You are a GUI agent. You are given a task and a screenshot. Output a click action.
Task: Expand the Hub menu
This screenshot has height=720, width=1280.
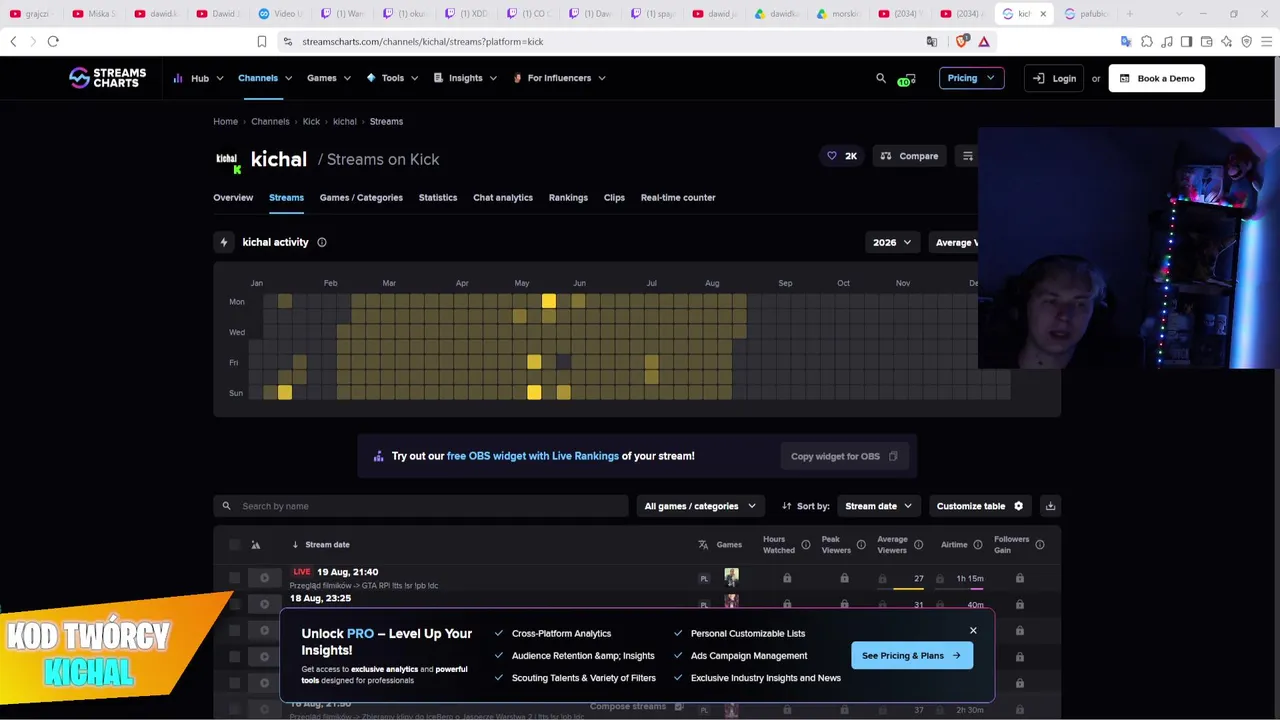pyautogui.click(x=198, y=78)
